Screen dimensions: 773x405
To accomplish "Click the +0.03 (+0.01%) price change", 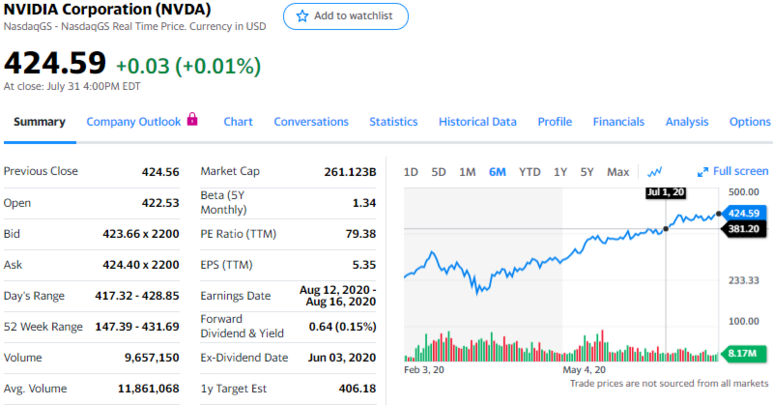I will pyautogui.click(x=188, y=66).
